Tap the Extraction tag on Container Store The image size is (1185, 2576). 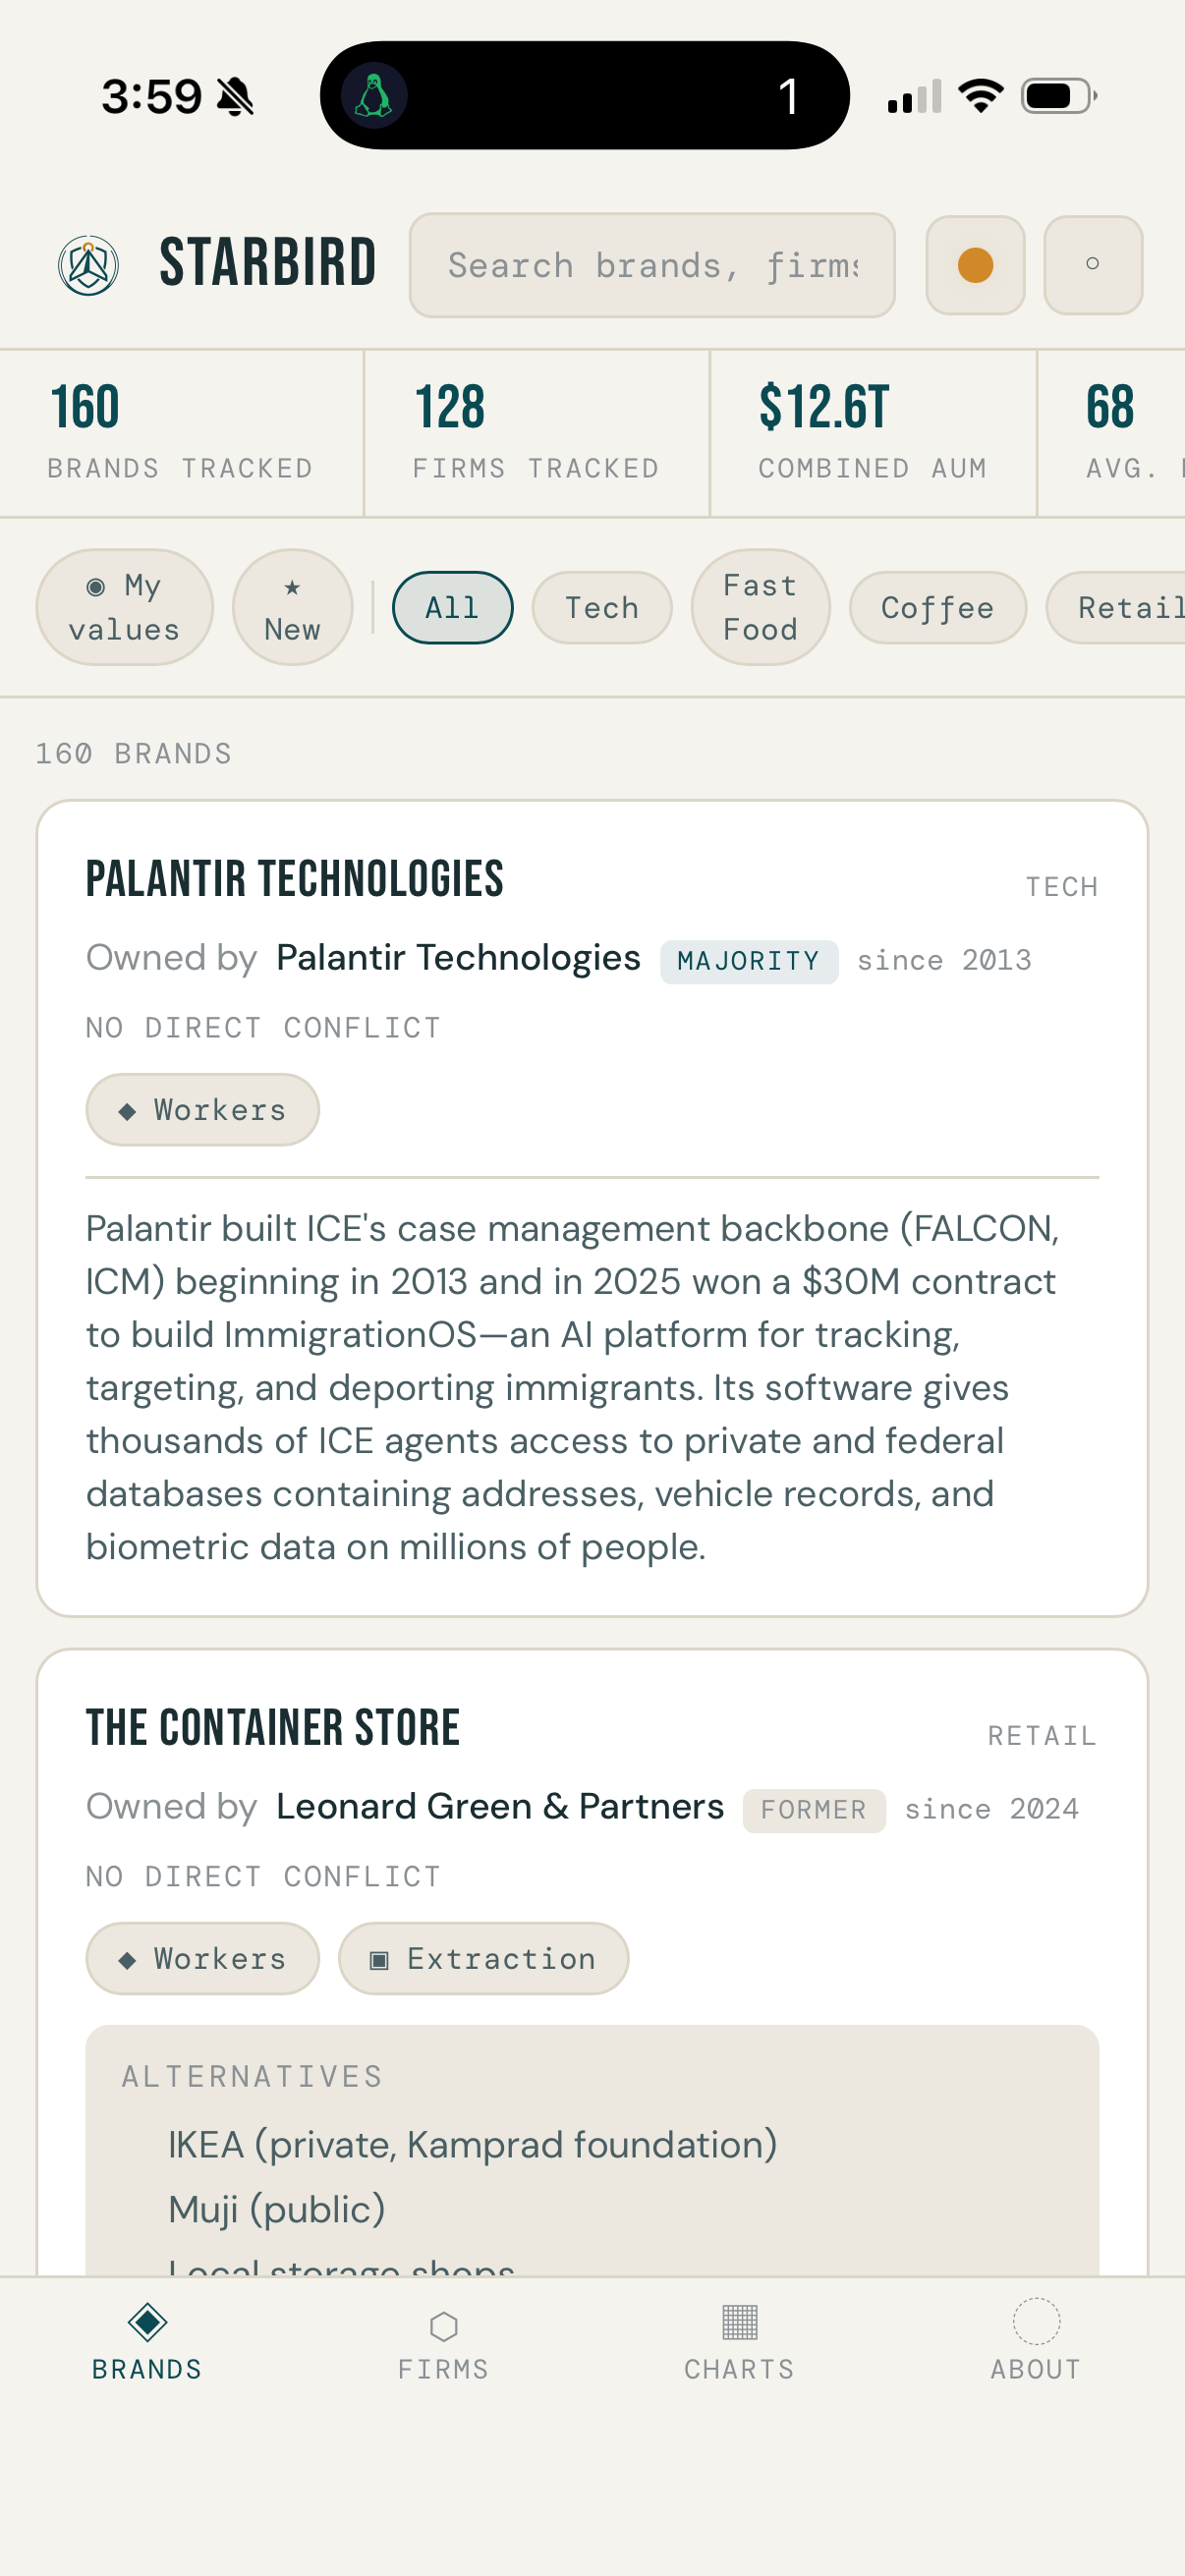click(483, 1959)
